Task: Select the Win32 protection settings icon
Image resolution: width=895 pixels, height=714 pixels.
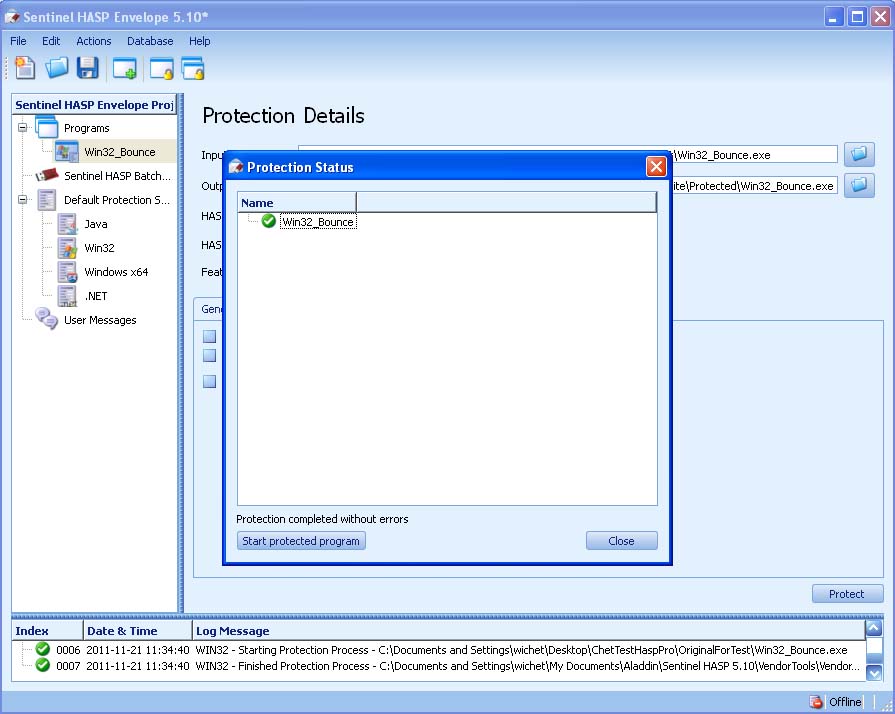Action: 67,248
